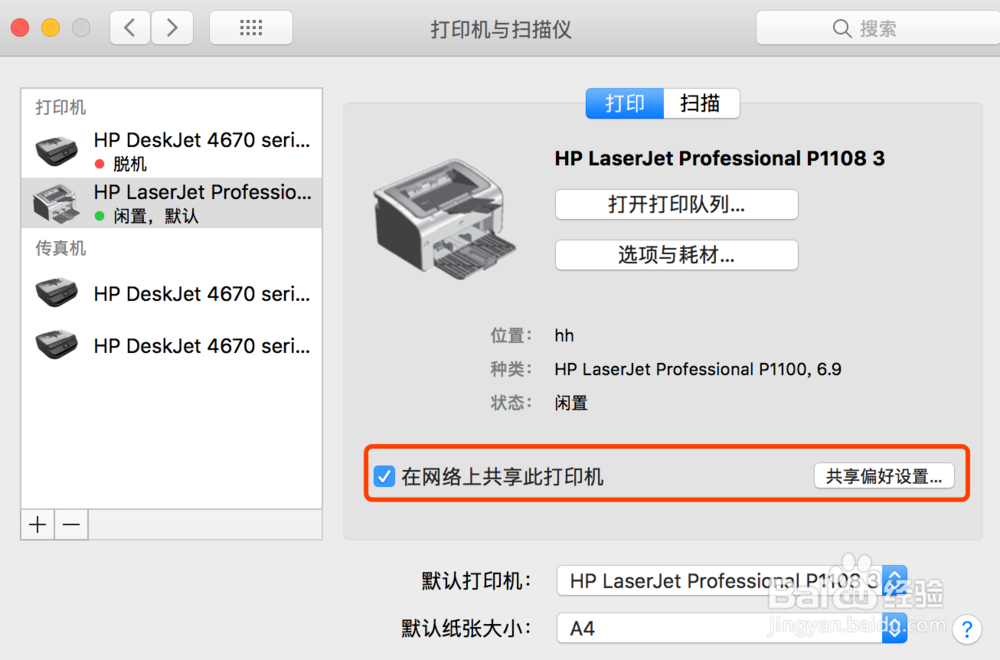Show all preferences grid icon

pyautogui.click(x=251, y=28)
